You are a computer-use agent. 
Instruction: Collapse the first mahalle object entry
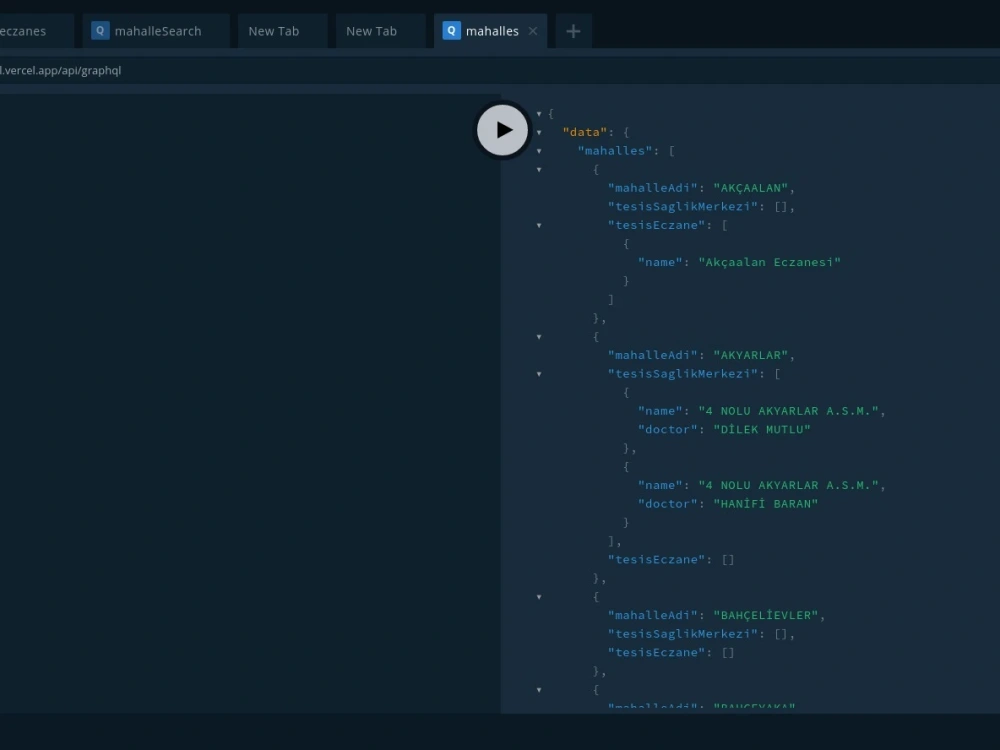[539, 169]
